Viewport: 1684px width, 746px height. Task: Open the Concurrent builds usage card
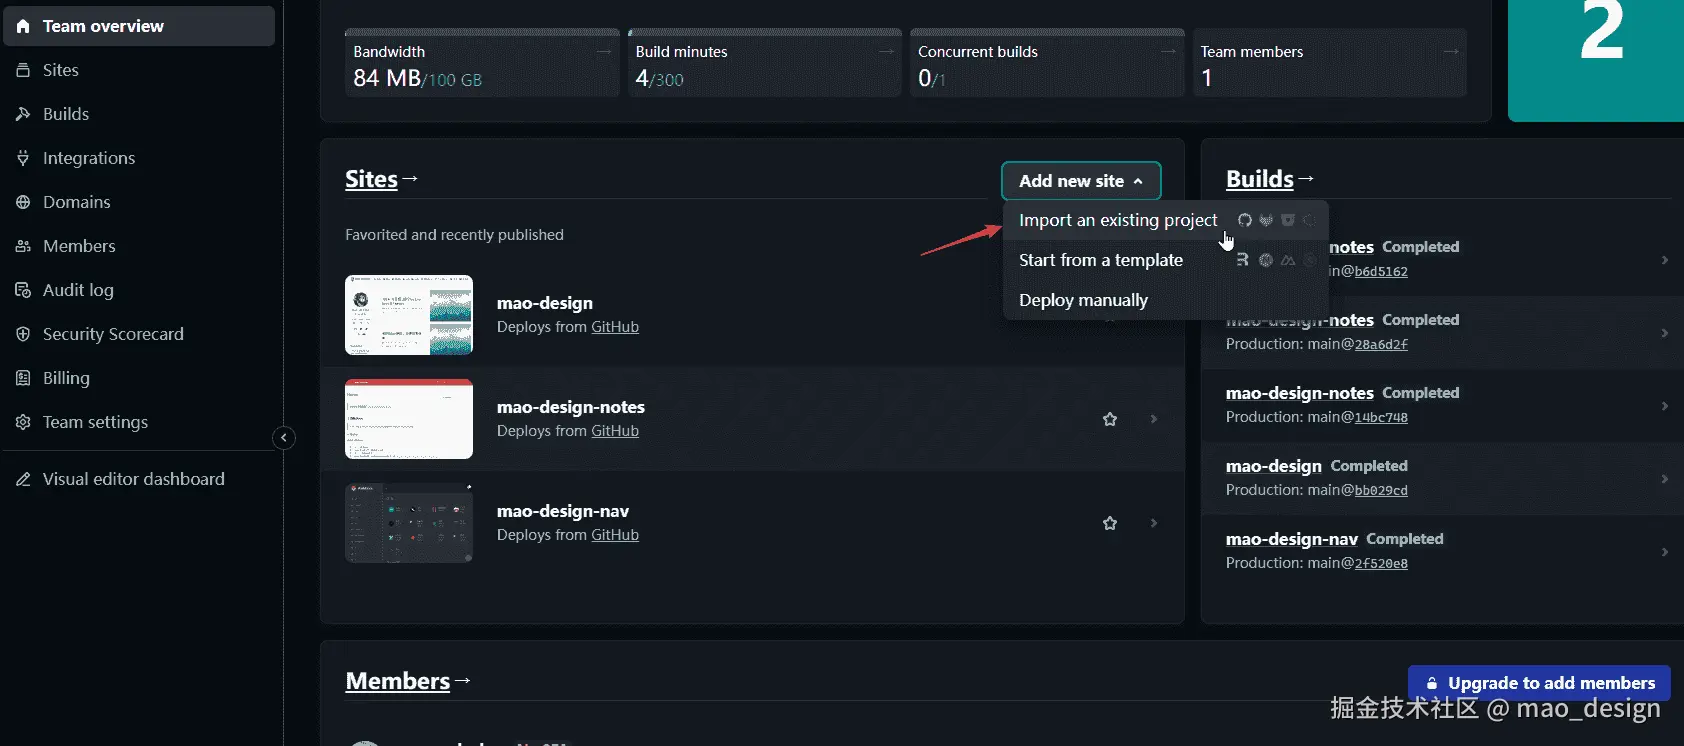tap(1047, 64)
